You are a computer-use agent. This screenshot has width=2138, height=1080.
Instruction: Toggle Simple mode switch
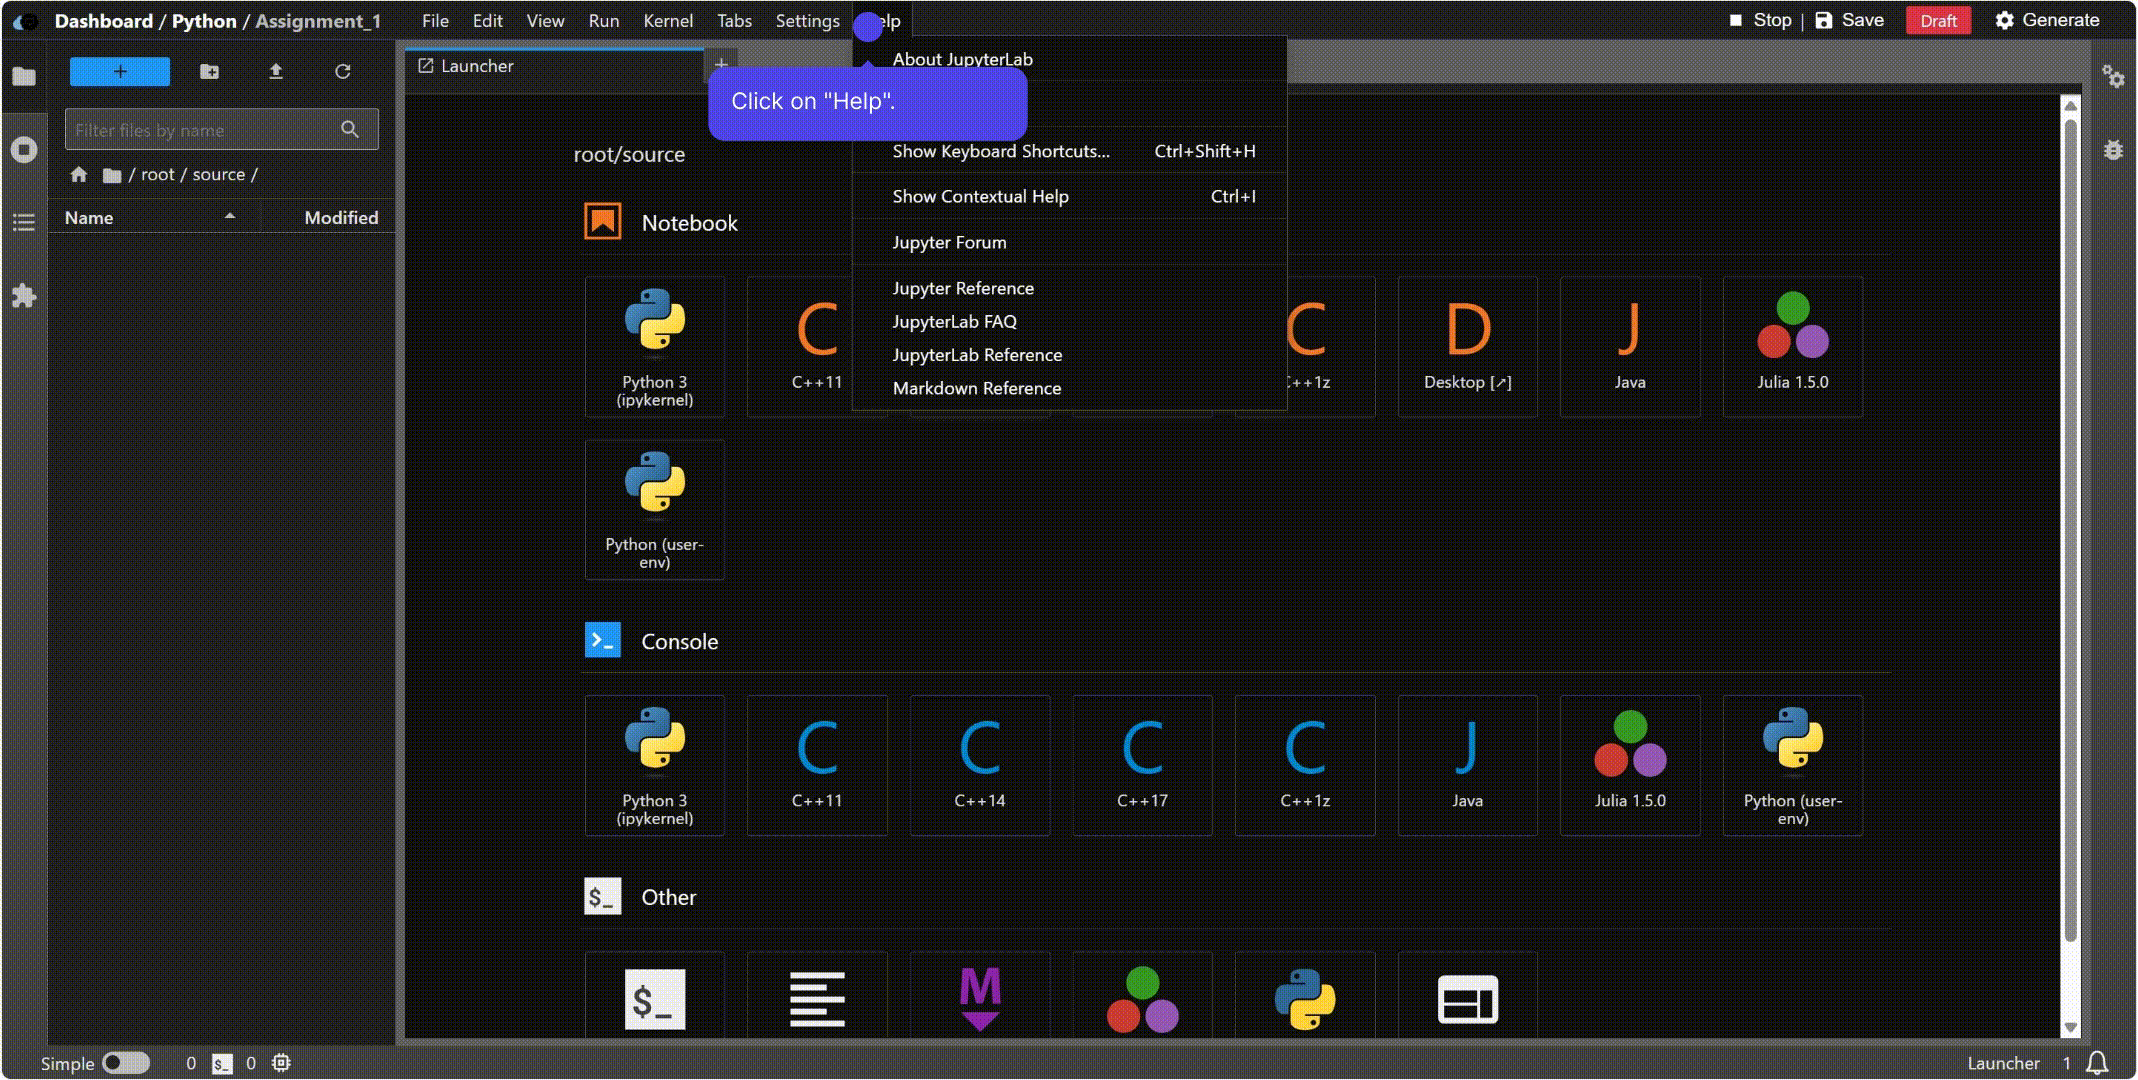pos(126,1063)
